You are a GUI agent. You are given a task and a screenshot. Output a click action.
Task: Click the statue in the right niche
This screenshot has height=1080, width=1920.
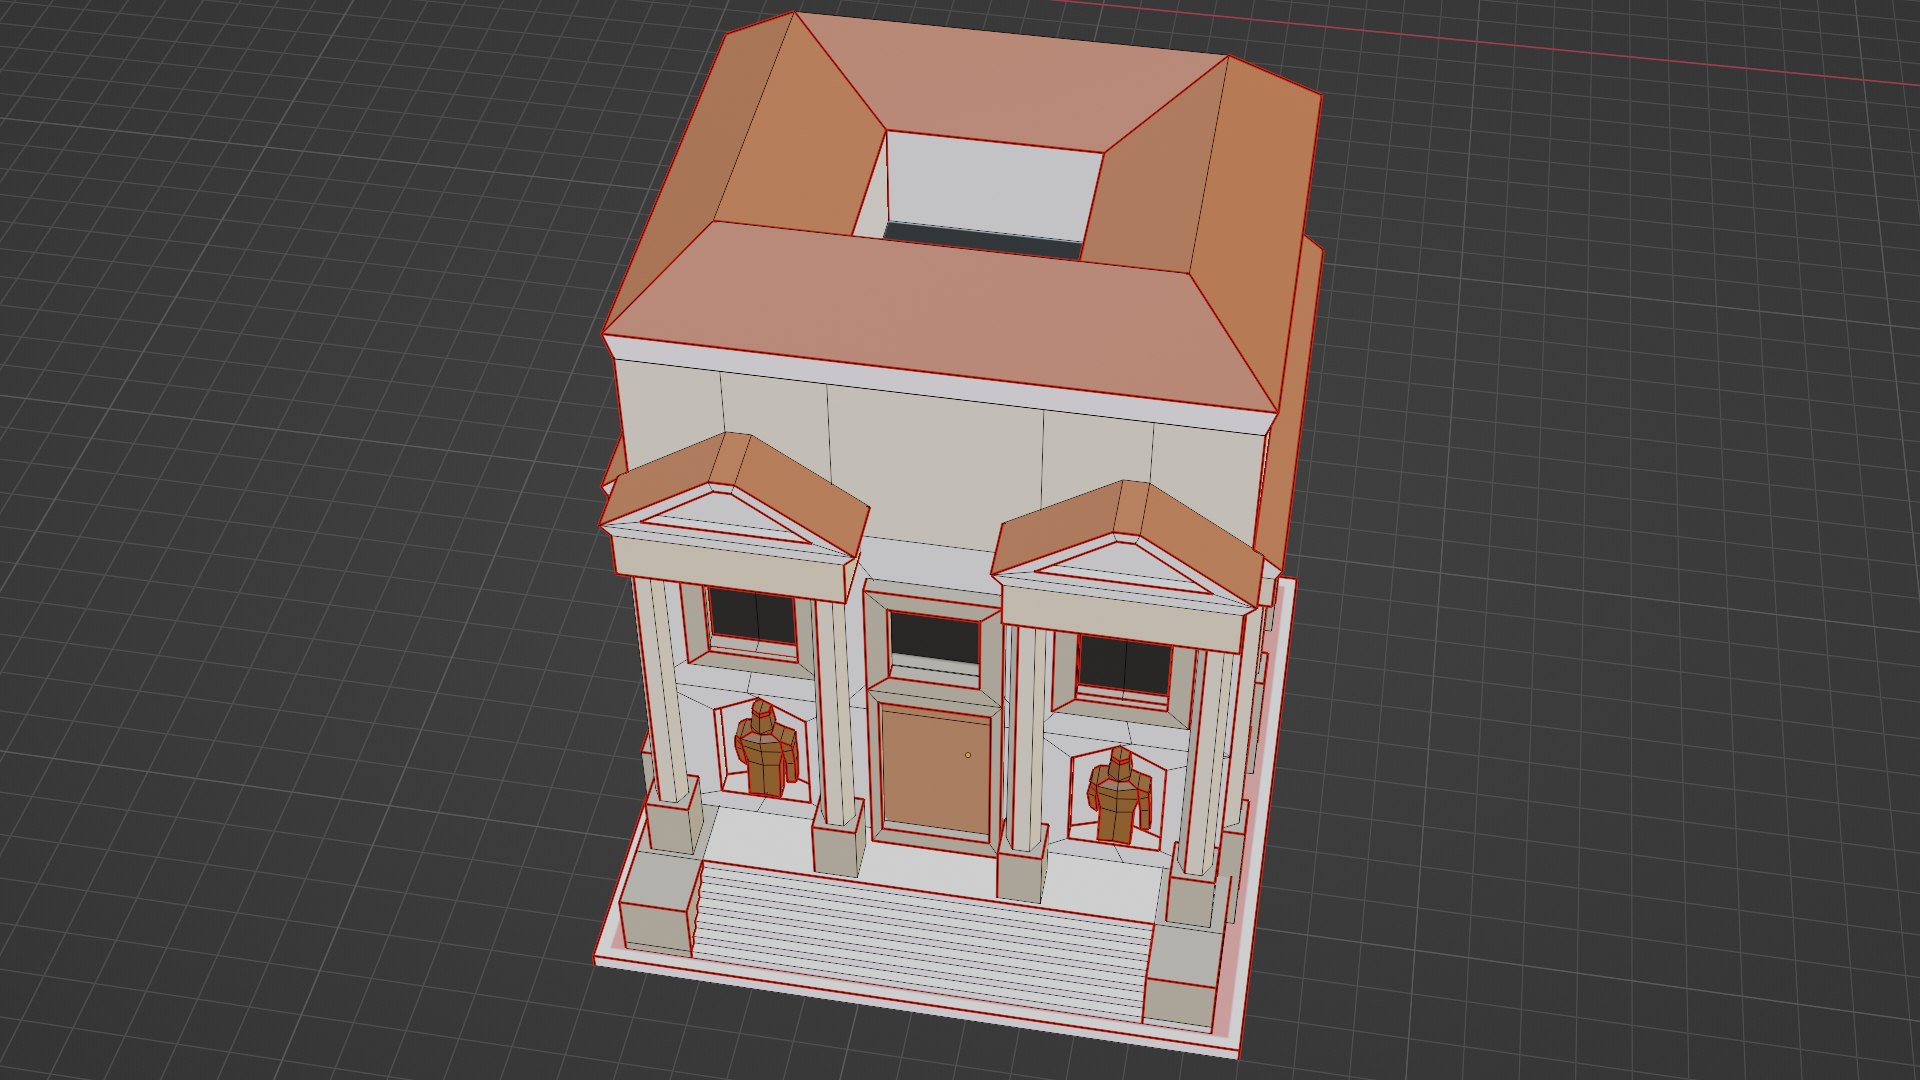click(x=1118, y=795)
